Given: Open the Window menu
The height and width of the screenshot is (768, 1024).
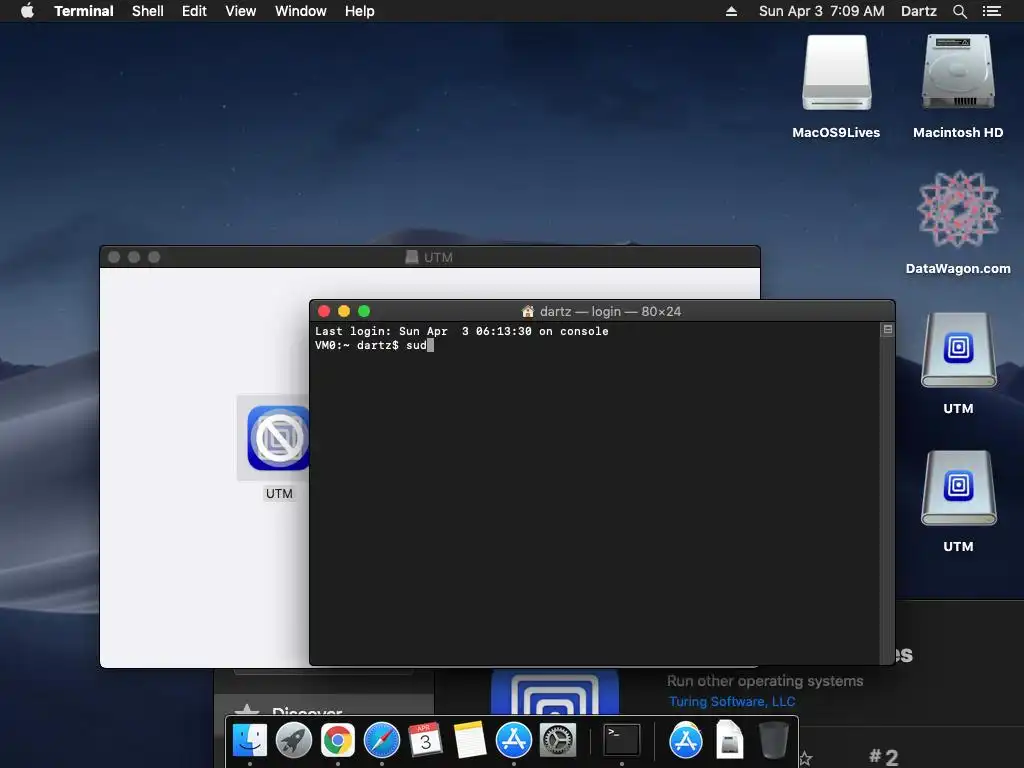Looking at the screenshot, I should tap(300, 11).
